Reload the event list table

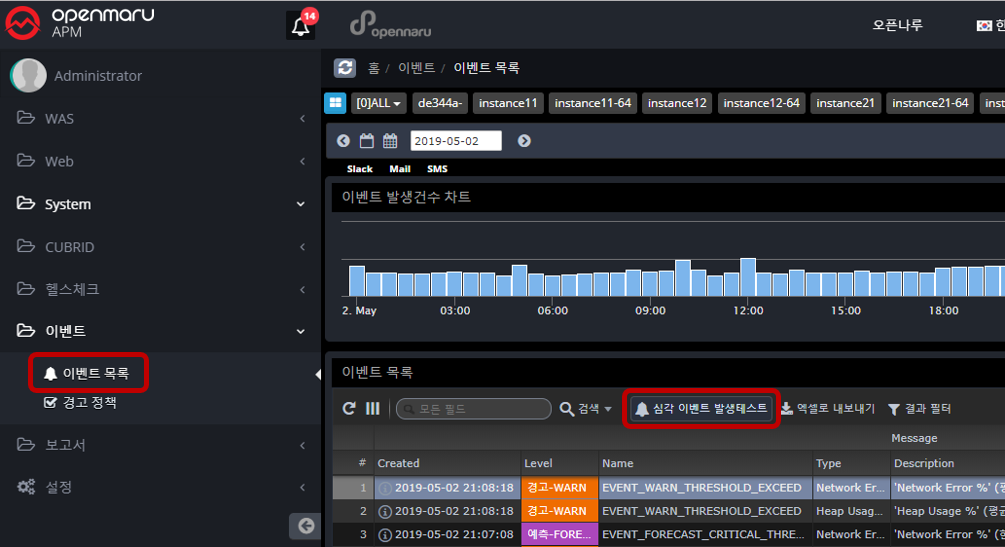(x=349, y=409)
